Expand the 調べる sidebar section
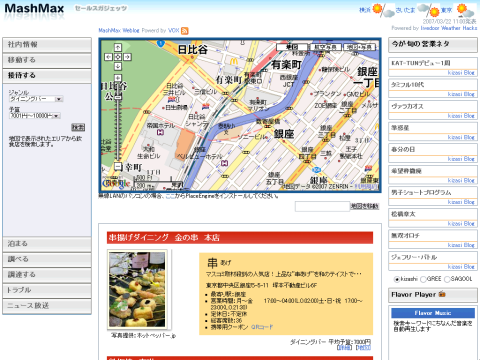Screen dimensions: 480x360 click(47, 259)
